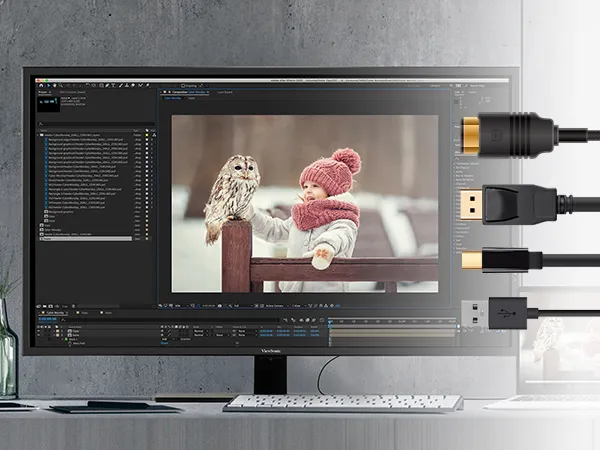
Task: Select the Clone Stamp tool
Action: point(127,85)
